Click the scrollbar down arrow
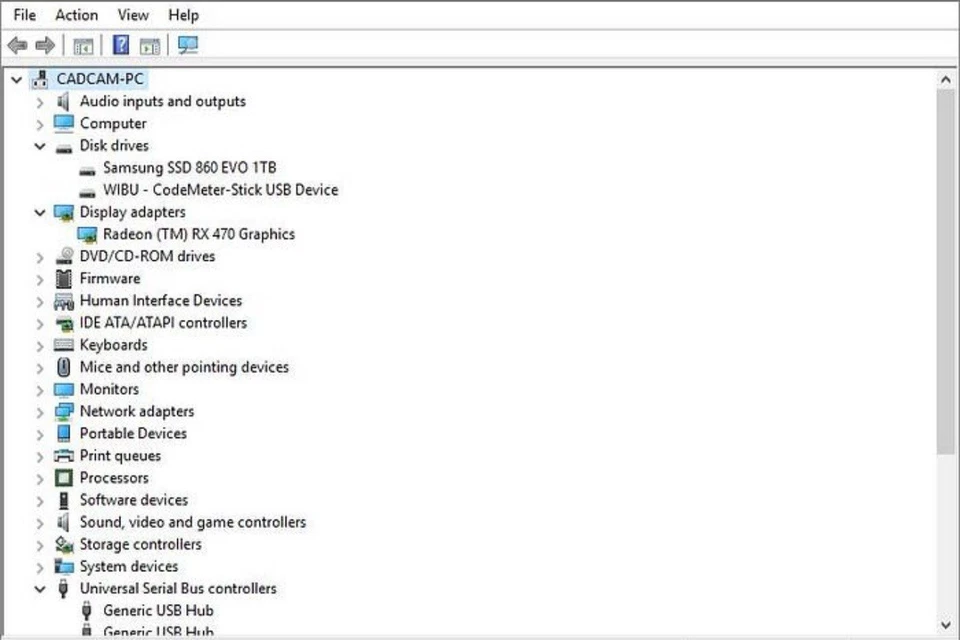 [946, 623]
